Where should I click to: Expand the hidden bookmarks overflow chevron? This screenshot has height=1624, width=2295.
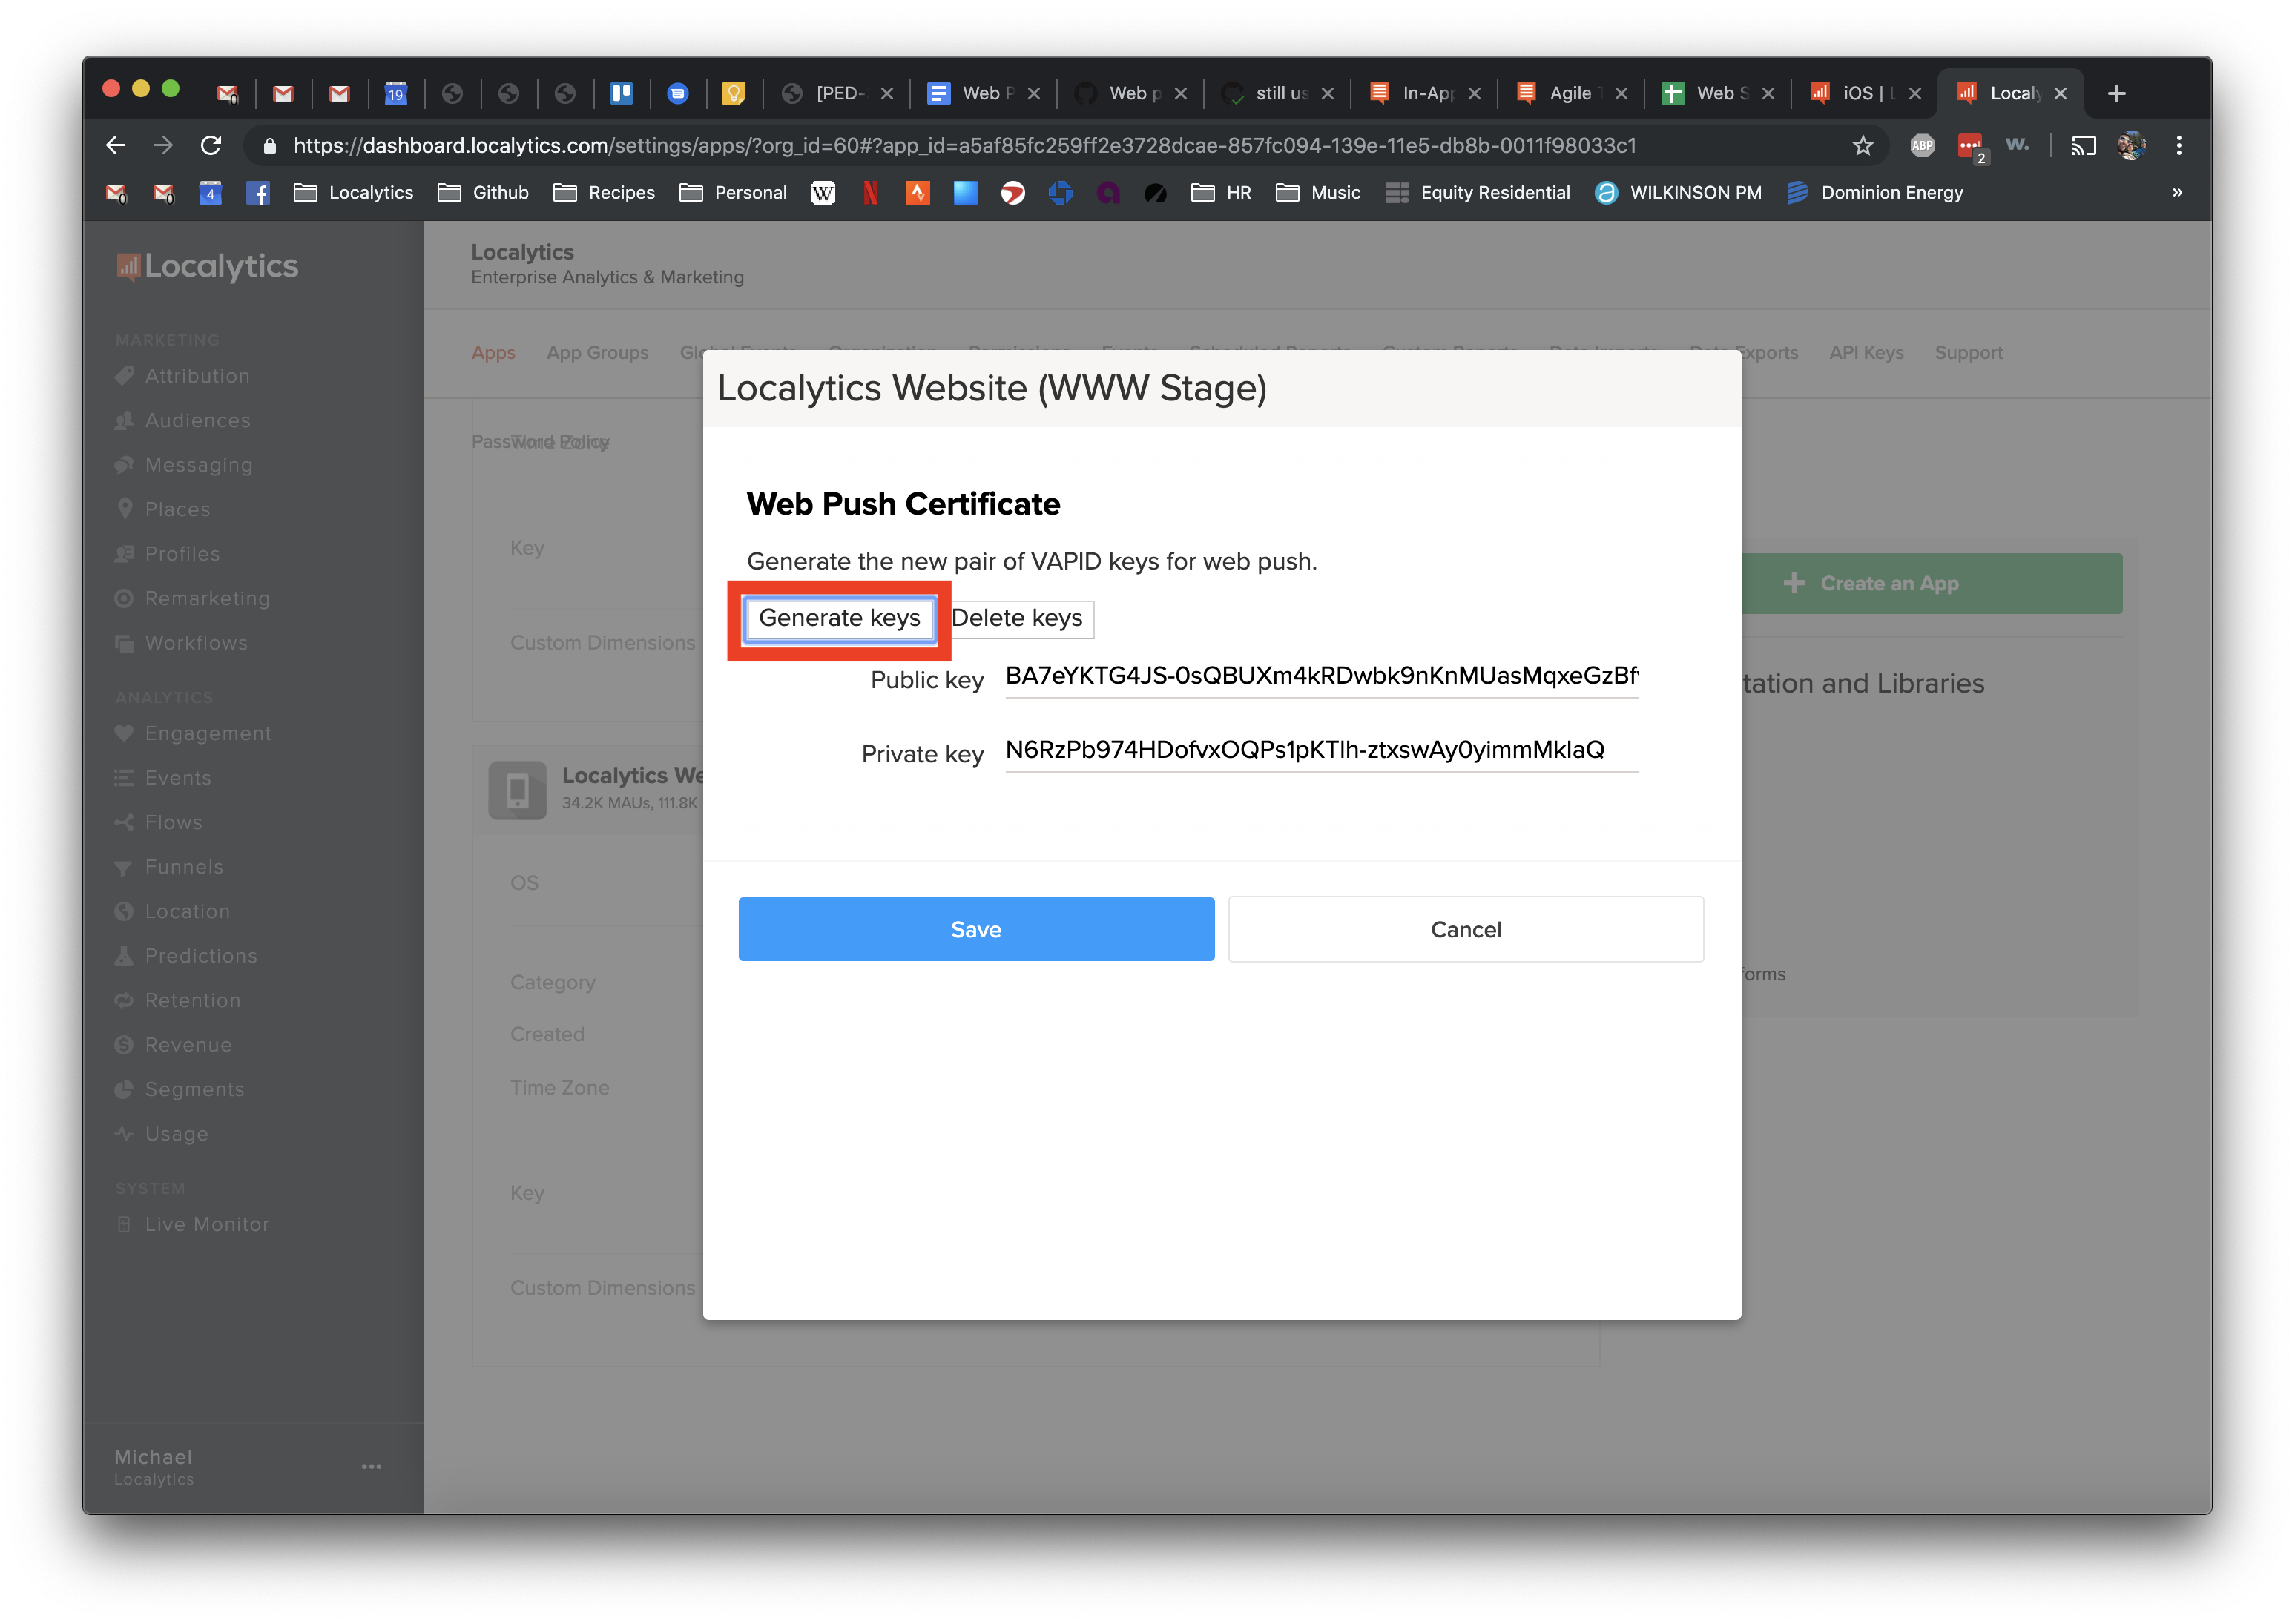2176,193
